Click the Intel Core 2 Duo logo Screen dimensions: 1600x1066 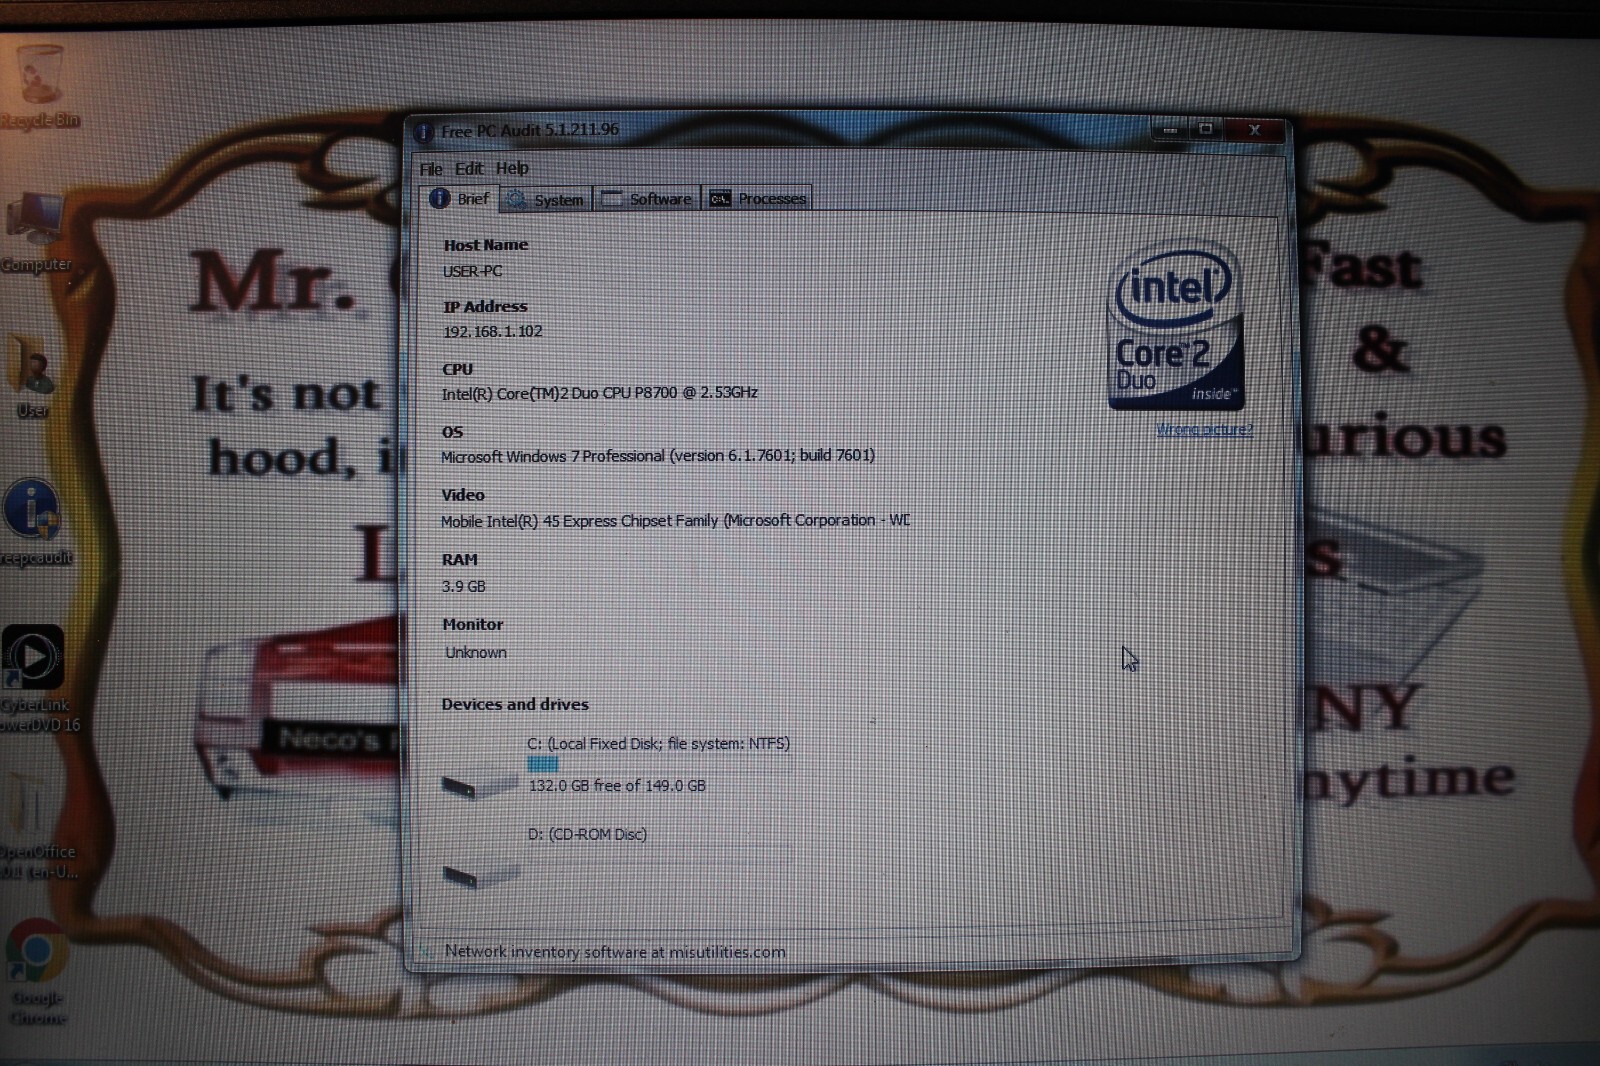coord(1176,325)
